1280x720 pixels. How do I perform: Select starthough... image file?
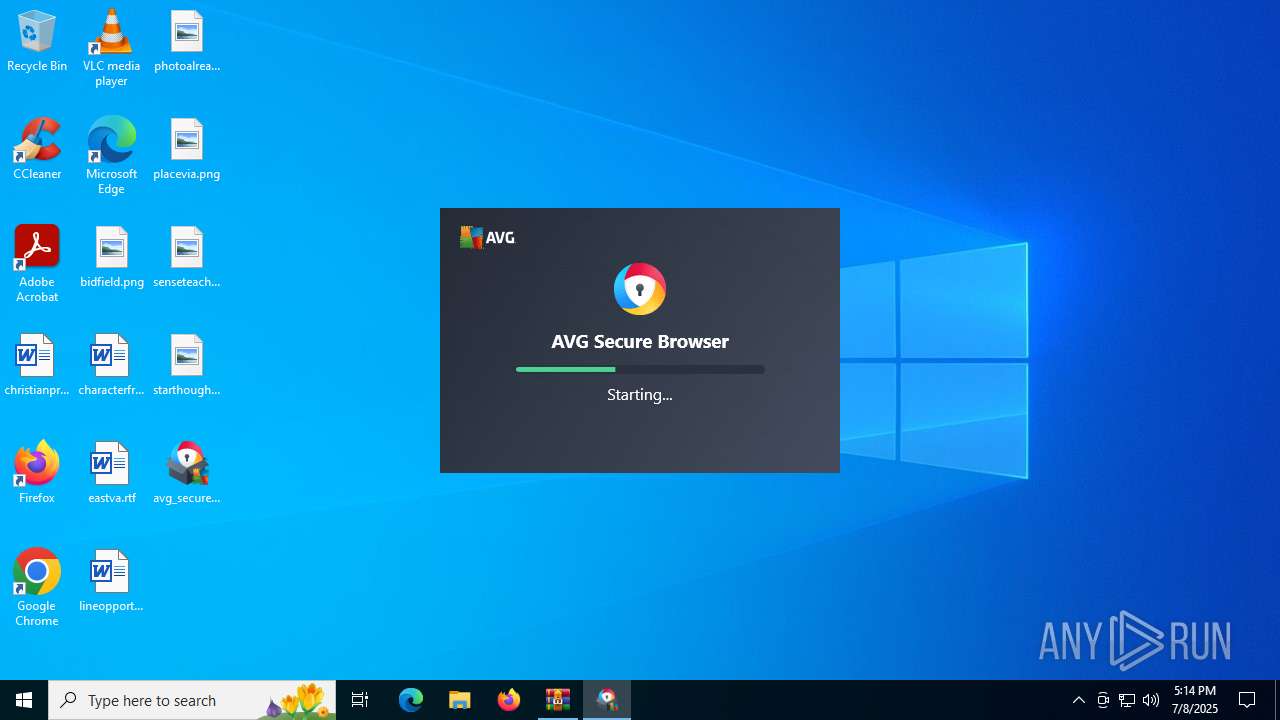pyautogui.click(x=187, y=366)
